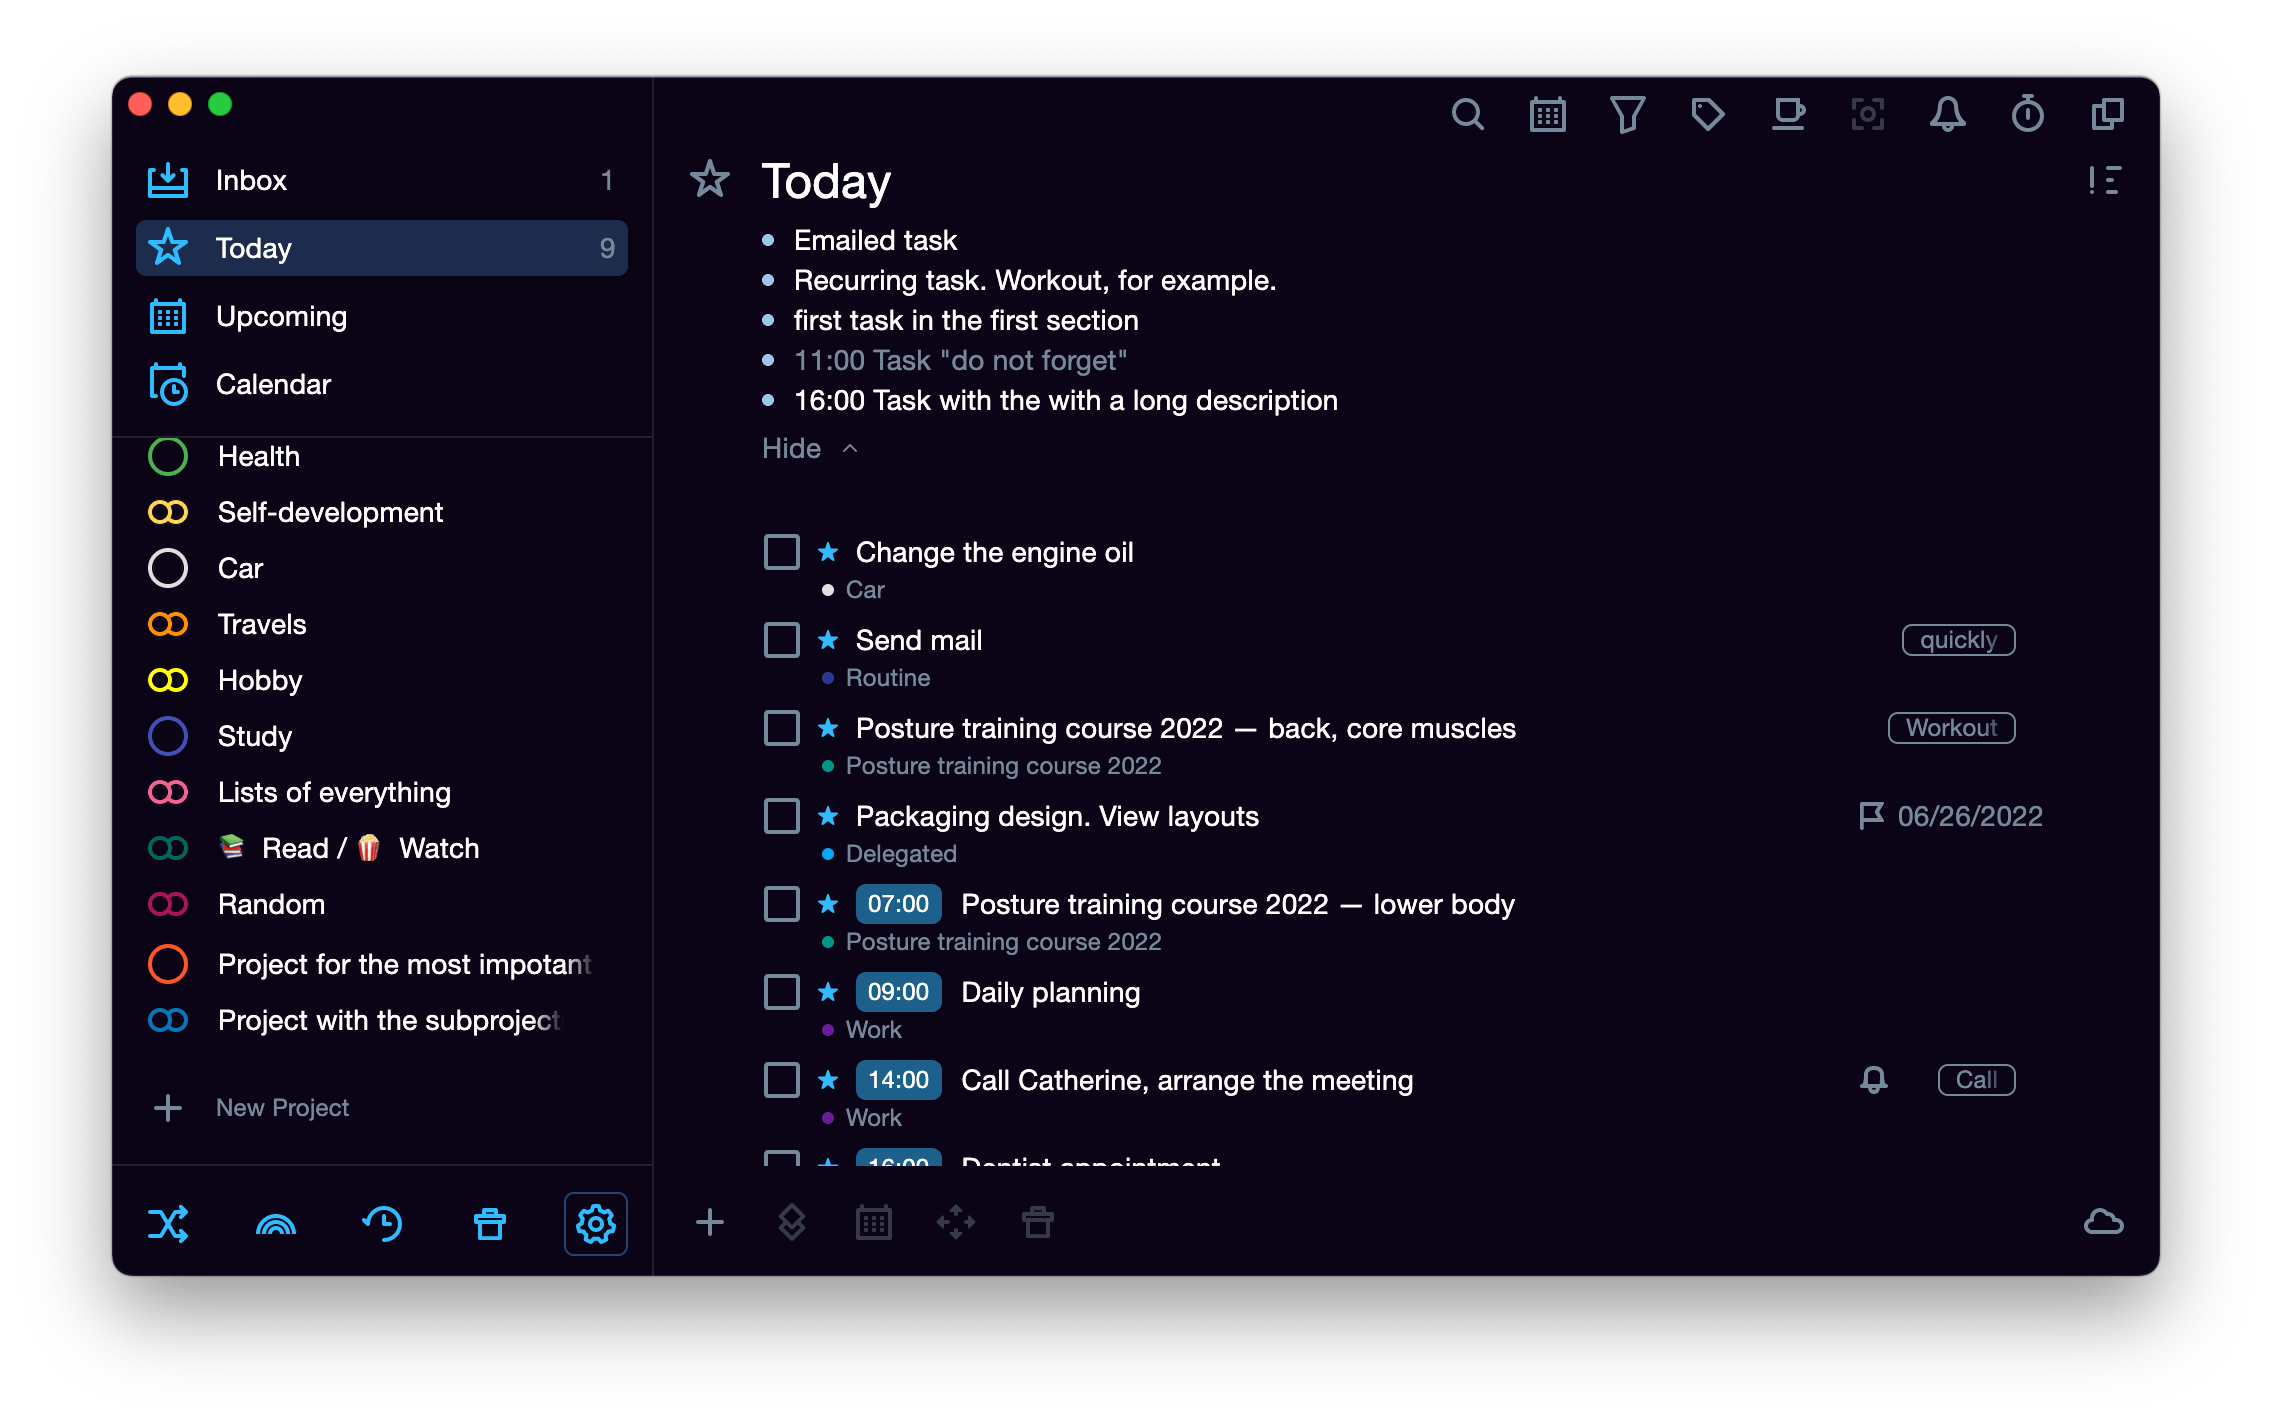Click the 09:00 time badge

898,992
